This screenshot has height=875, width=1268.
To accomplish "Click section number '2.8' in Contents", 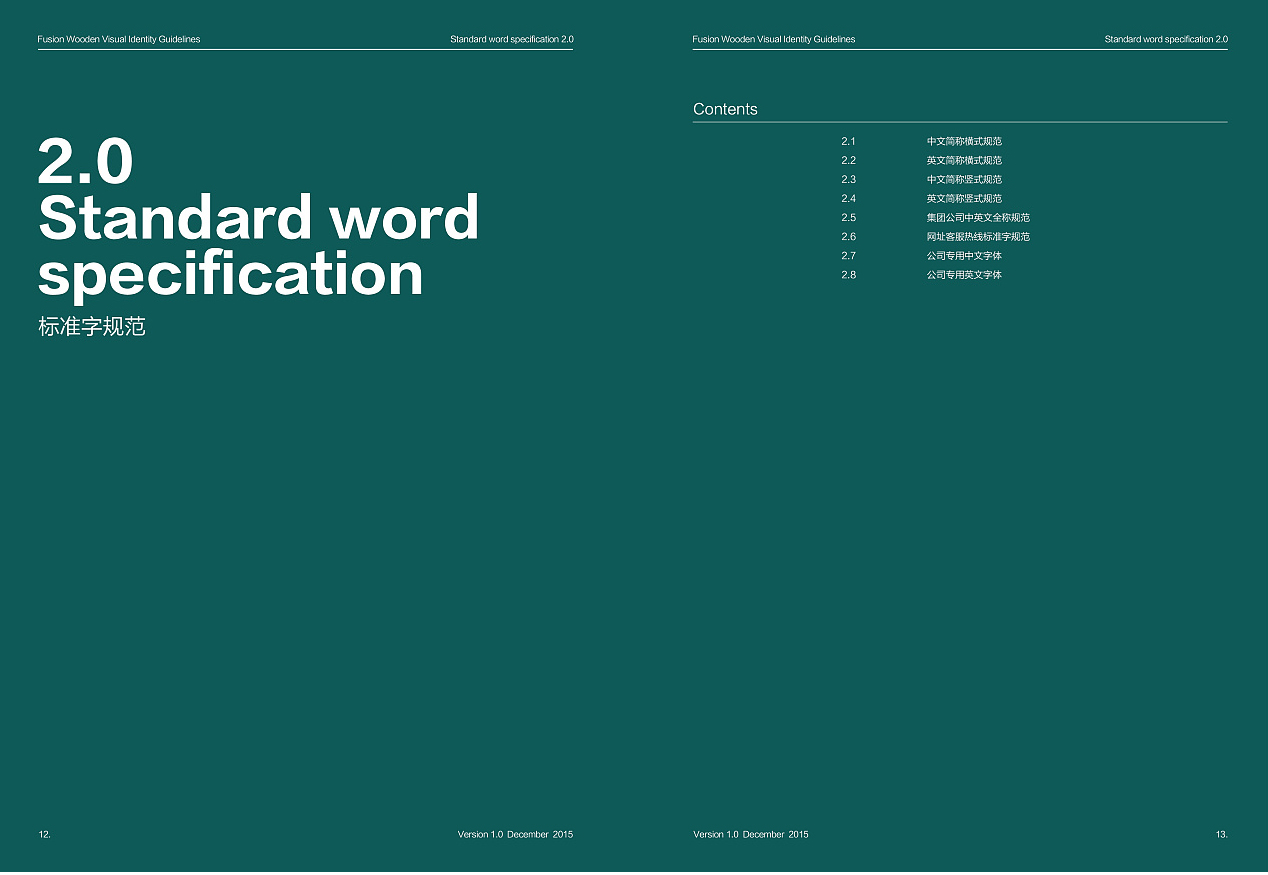I will point(848,274).
